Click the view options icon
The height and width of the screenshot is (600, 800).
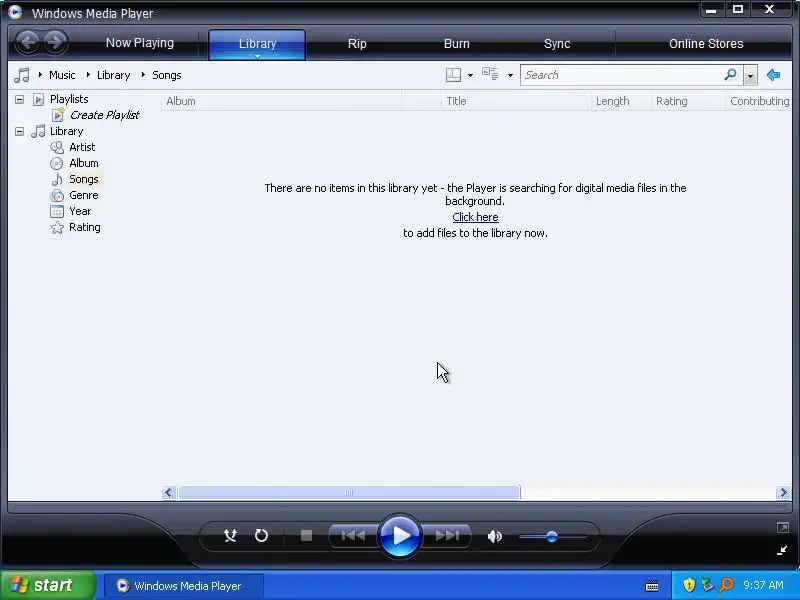(x=490, y=74)
